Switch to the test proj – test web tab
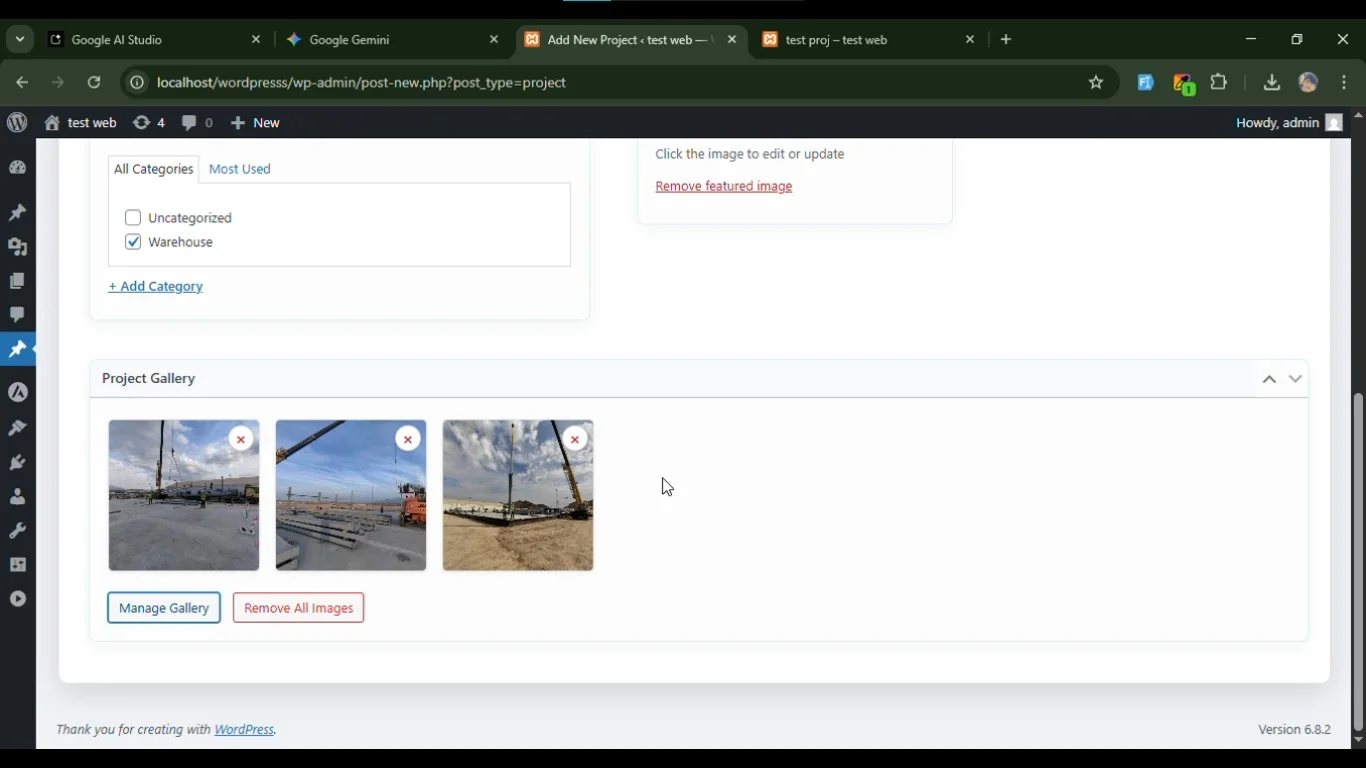Image resolution: width=1366 pixels, height=768 pixels. click(868, 40)
